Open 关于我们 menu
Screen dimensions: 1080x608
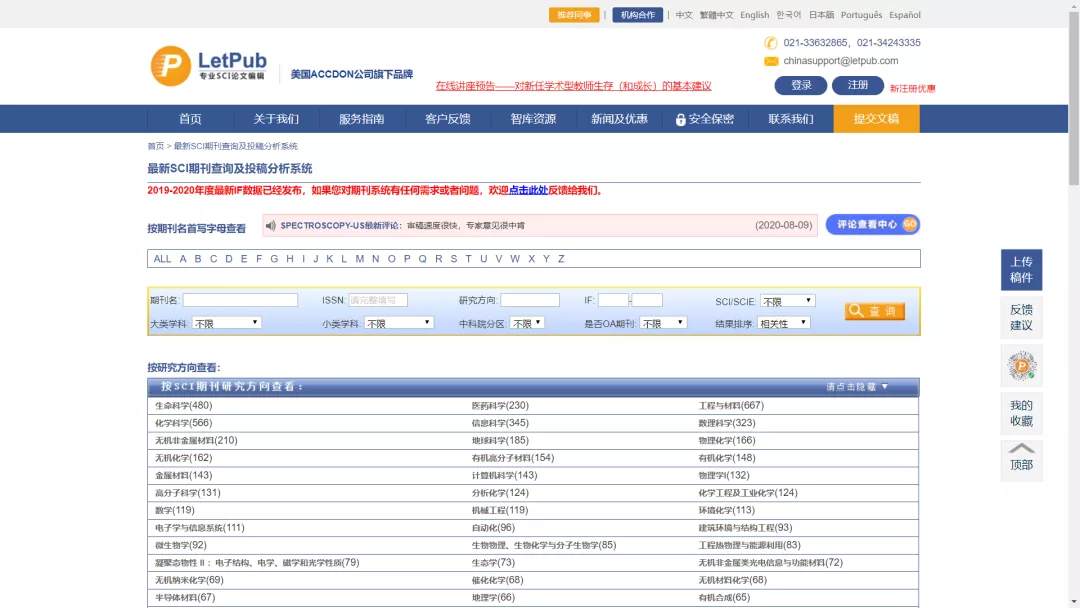pyautogui.click(x=276, y=119)
